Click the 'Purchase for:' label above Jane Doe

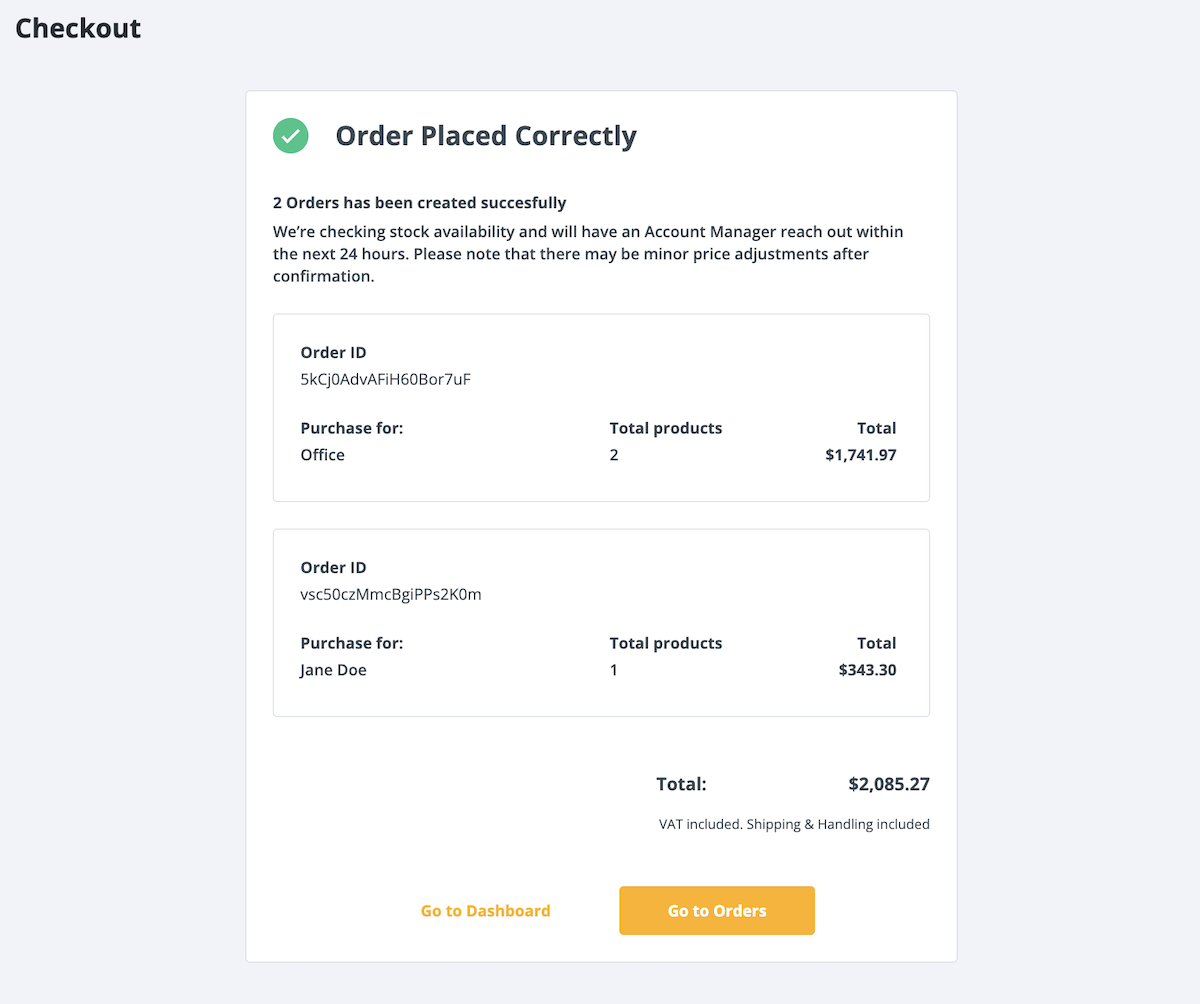point(351,643)
